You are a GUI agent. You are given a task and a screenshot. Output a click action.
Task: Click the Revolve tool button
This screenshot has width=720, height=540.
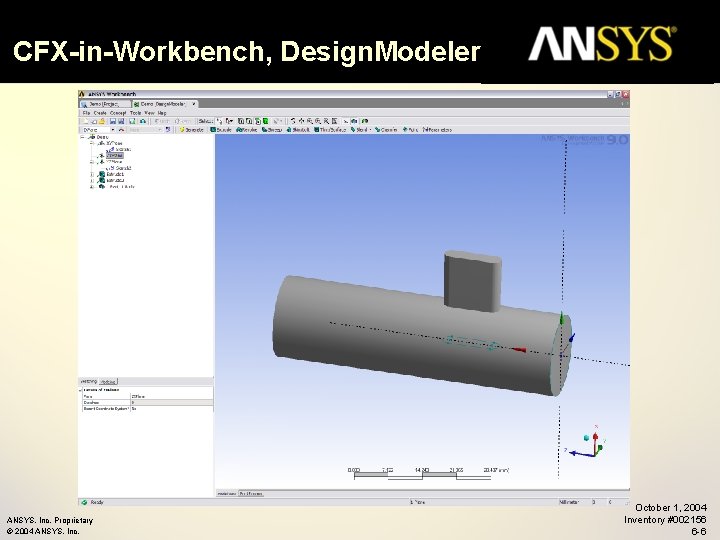coord(247,130)
